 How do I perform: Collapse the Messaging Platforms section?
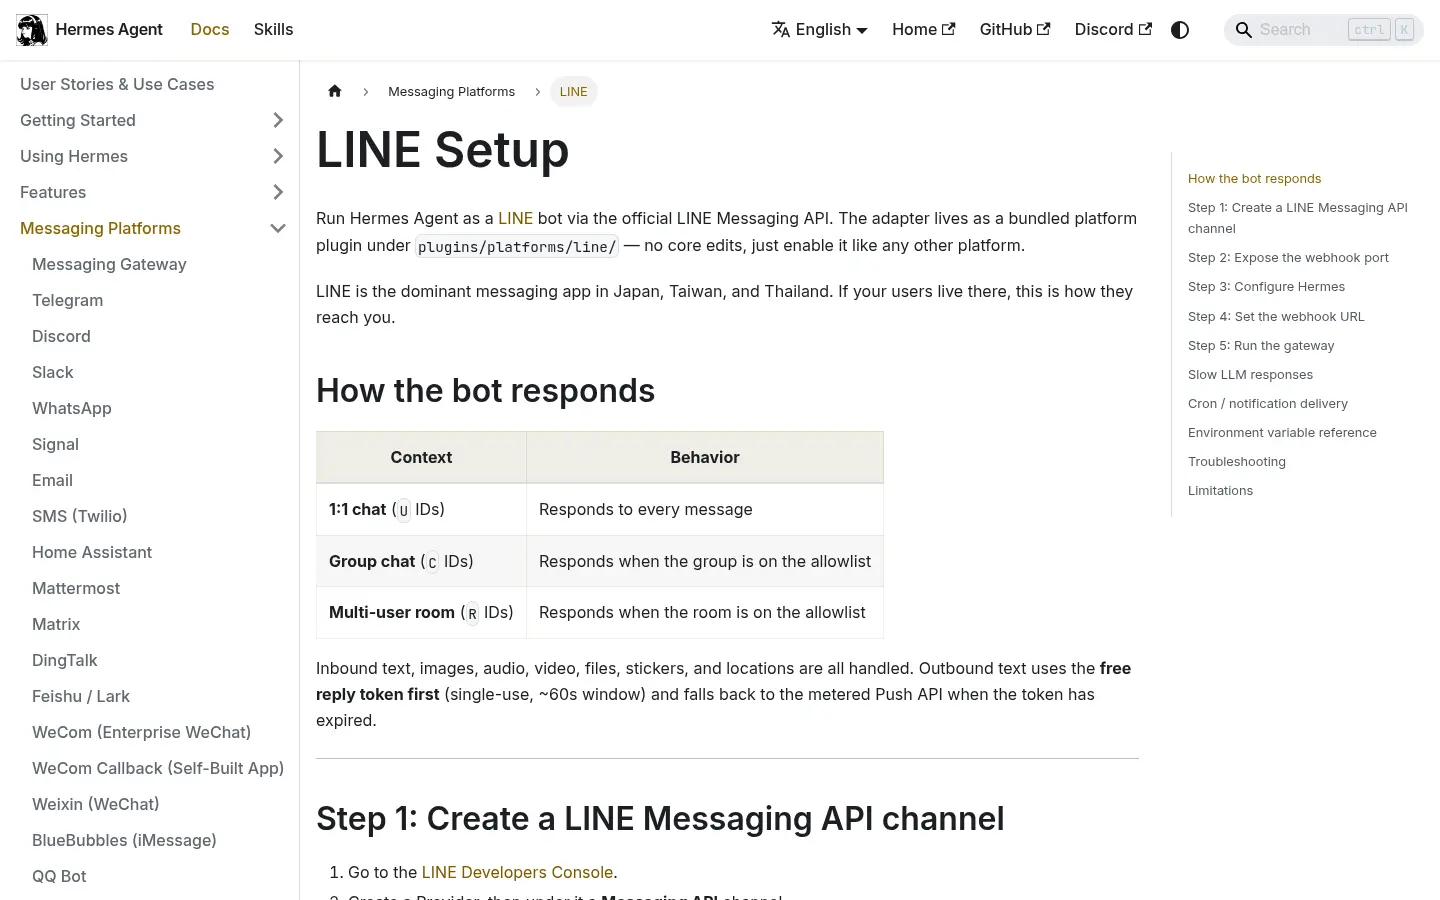(x=278, y=228)
